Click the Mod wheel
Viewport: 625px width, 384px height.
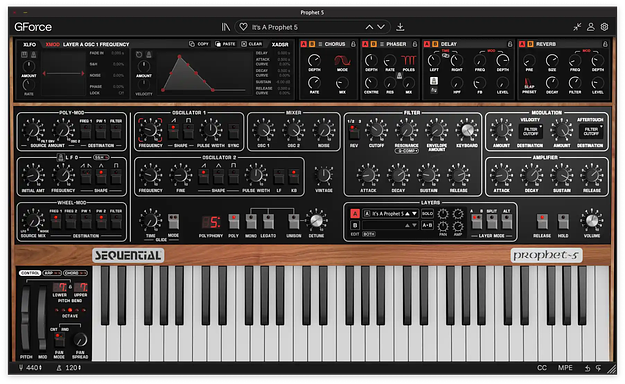tap(42, 317)
